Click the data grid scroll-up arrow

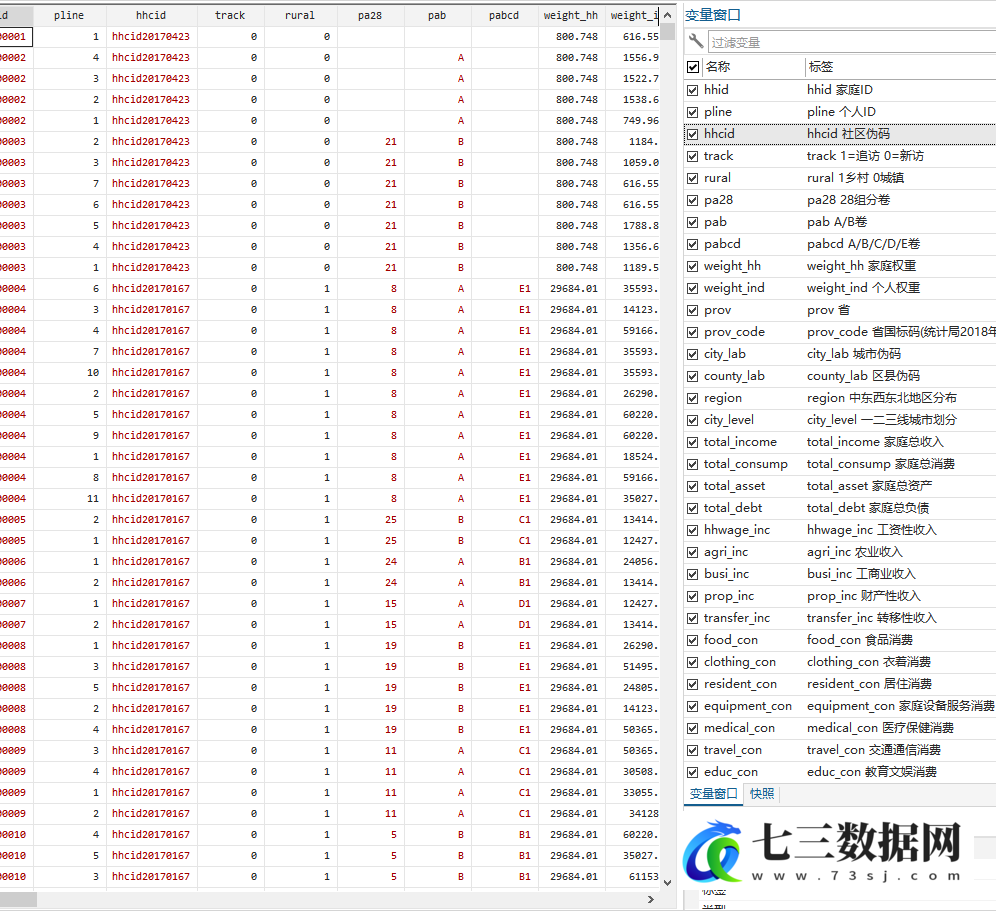point(667,15)
